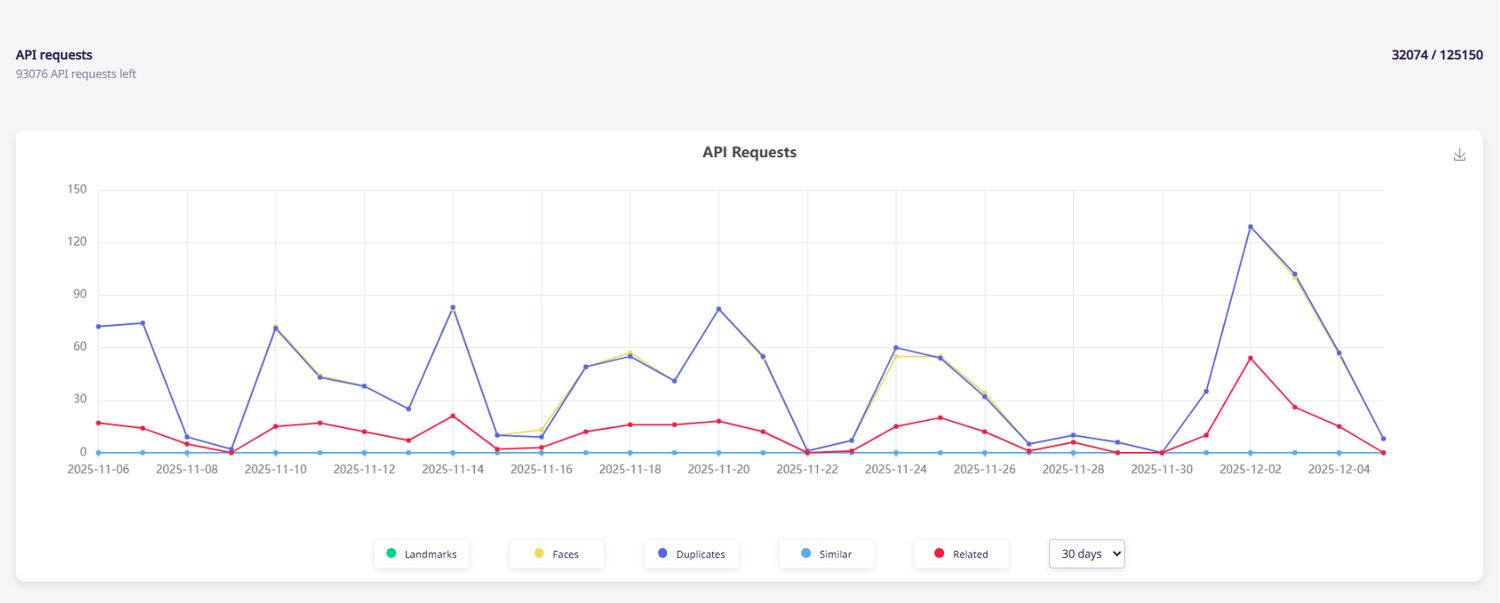Image resolution: width=1500 pixels, height=603 pixels.
Task: Select Duplicates peak point on 2025-12-02
Action: [x=1250, y=227]
